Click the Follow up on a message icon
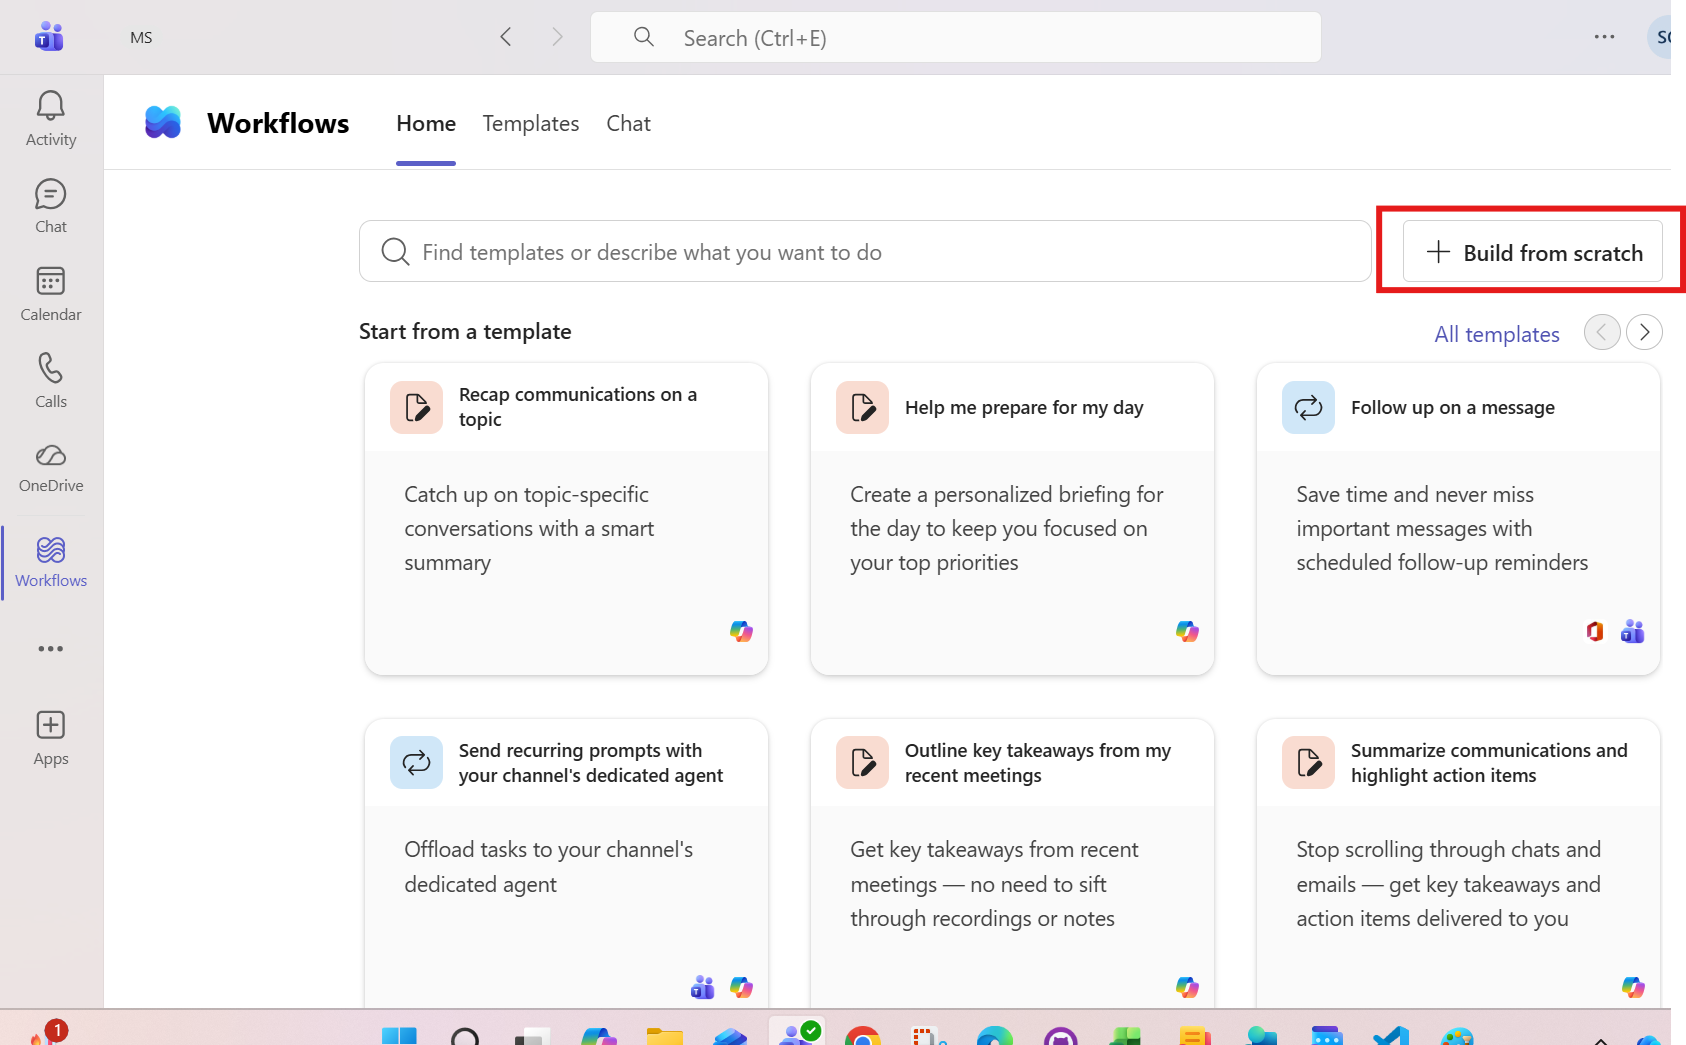Viewport: 1686px width, 1045px height. pyautogui.click(x=1308, y=407)
